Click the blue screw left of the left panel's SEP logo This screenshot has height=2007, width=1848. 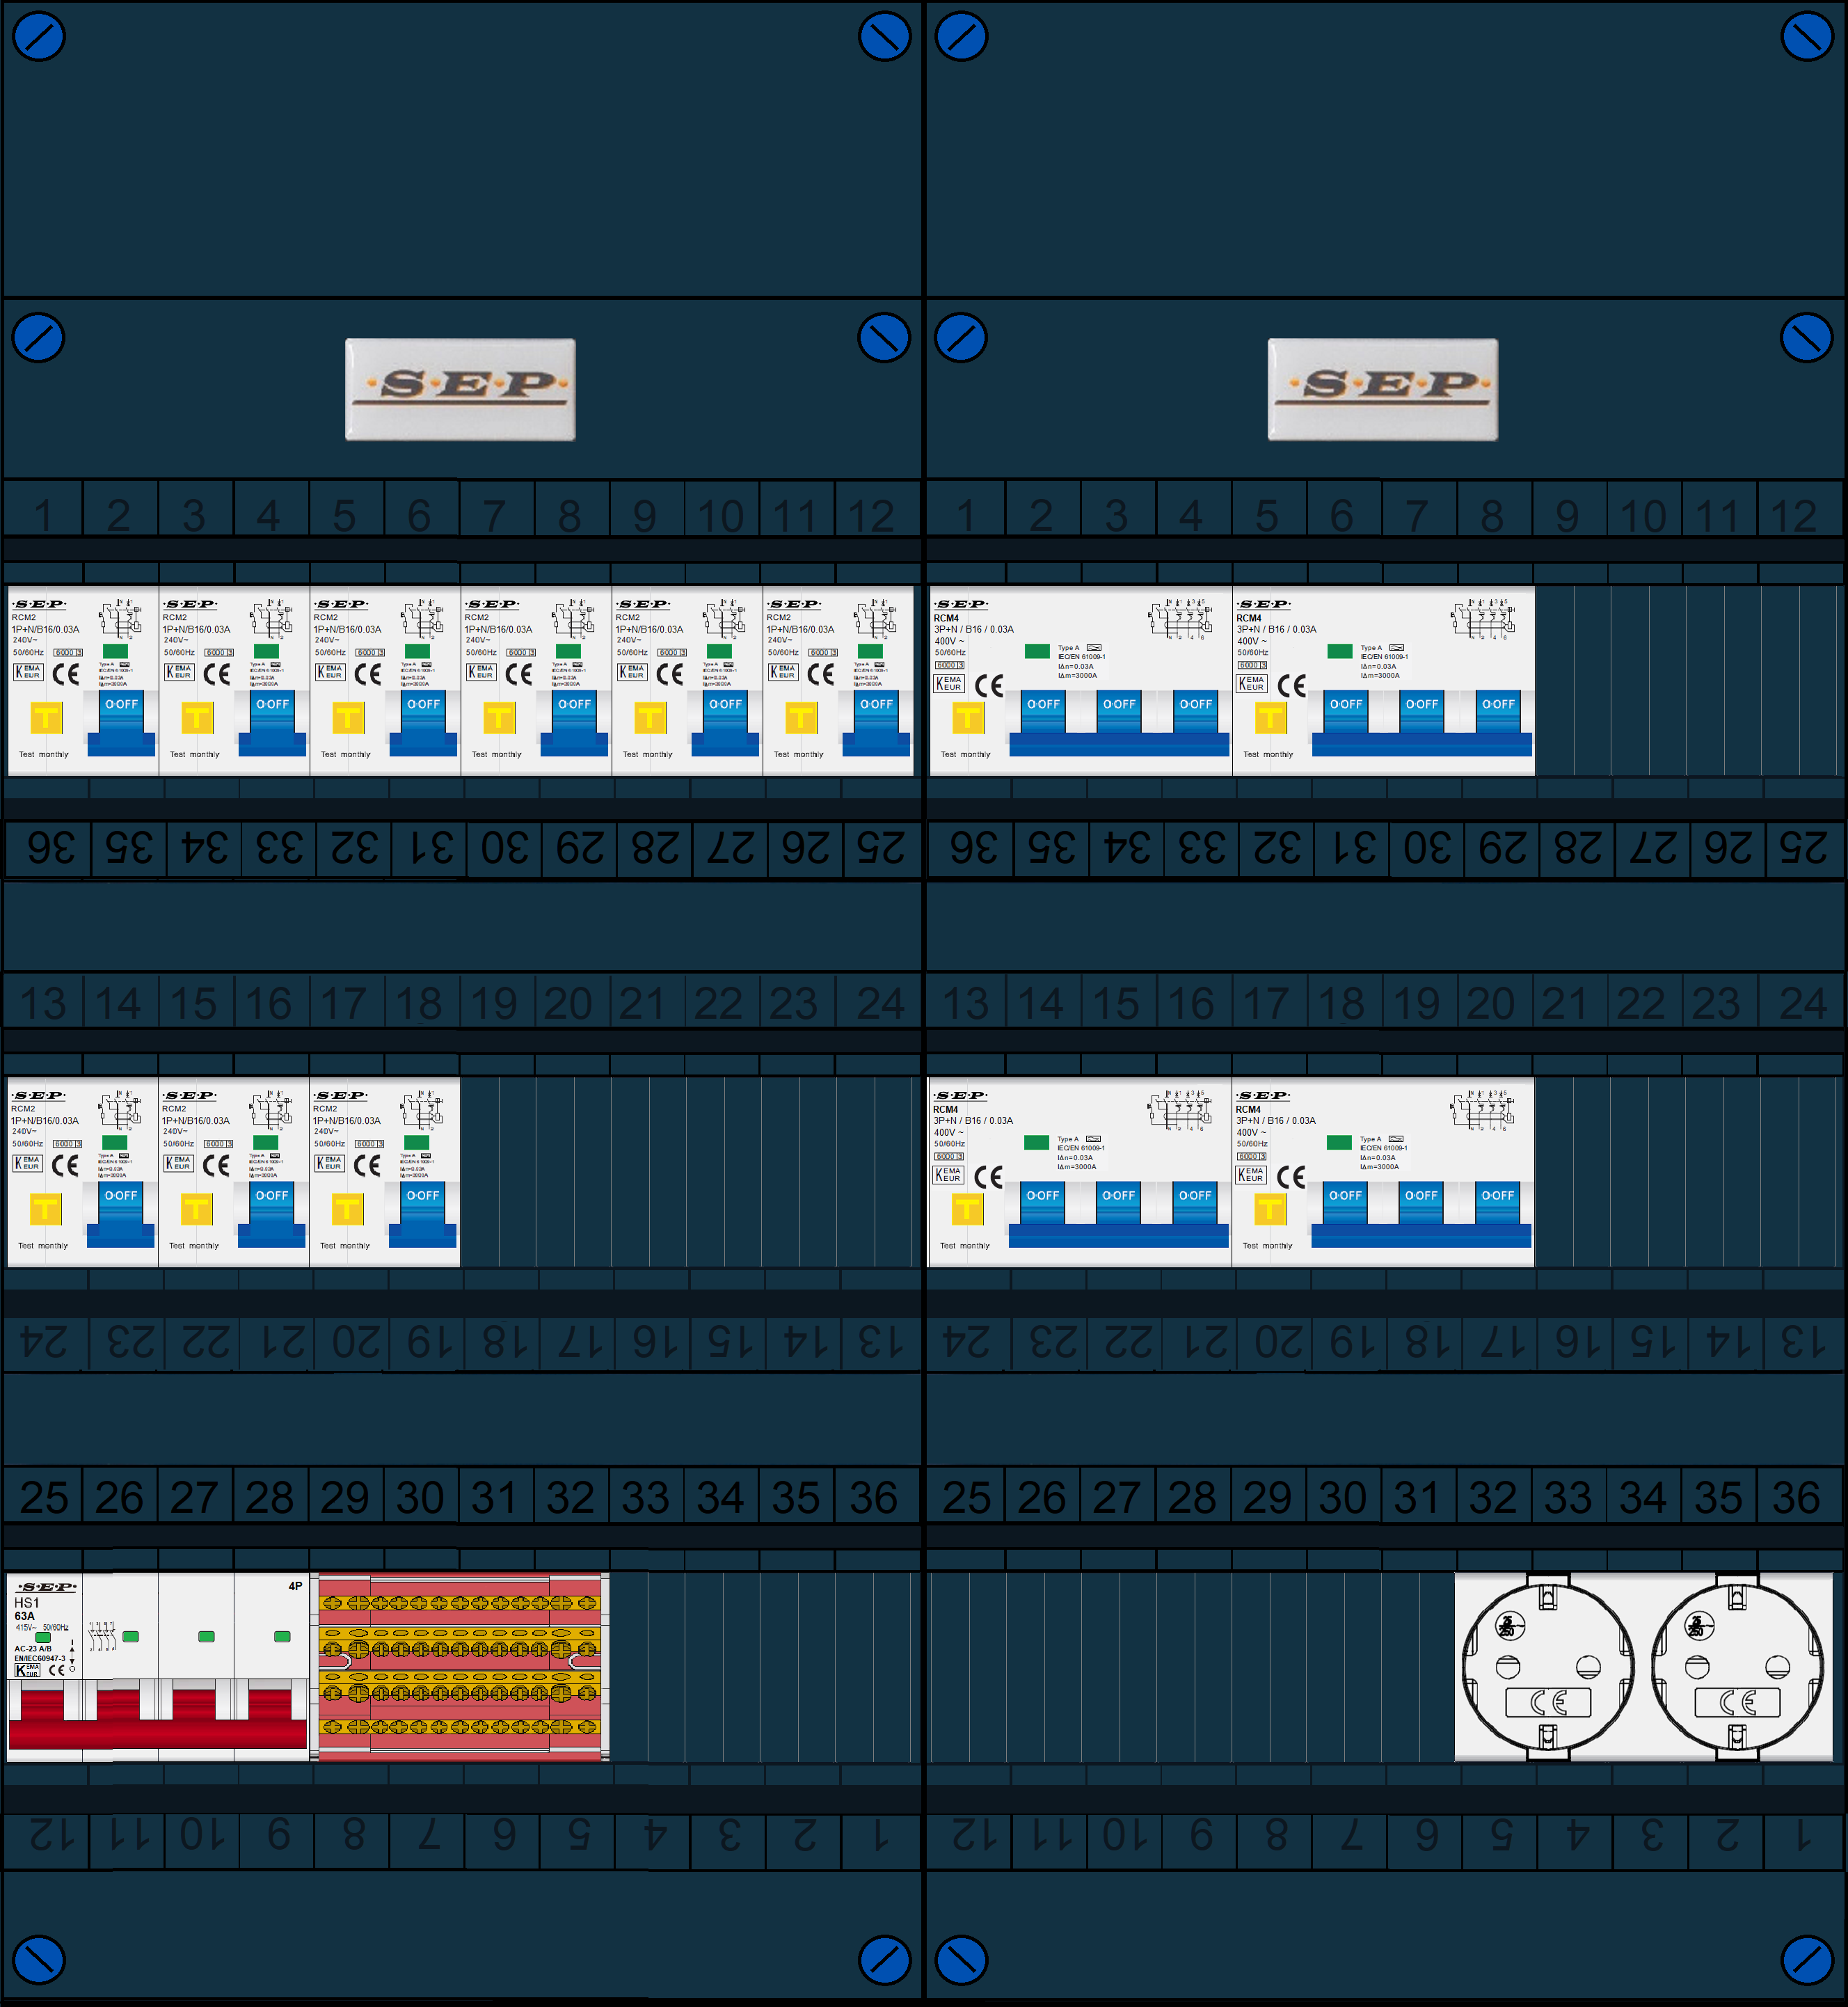tap(39, 338)
